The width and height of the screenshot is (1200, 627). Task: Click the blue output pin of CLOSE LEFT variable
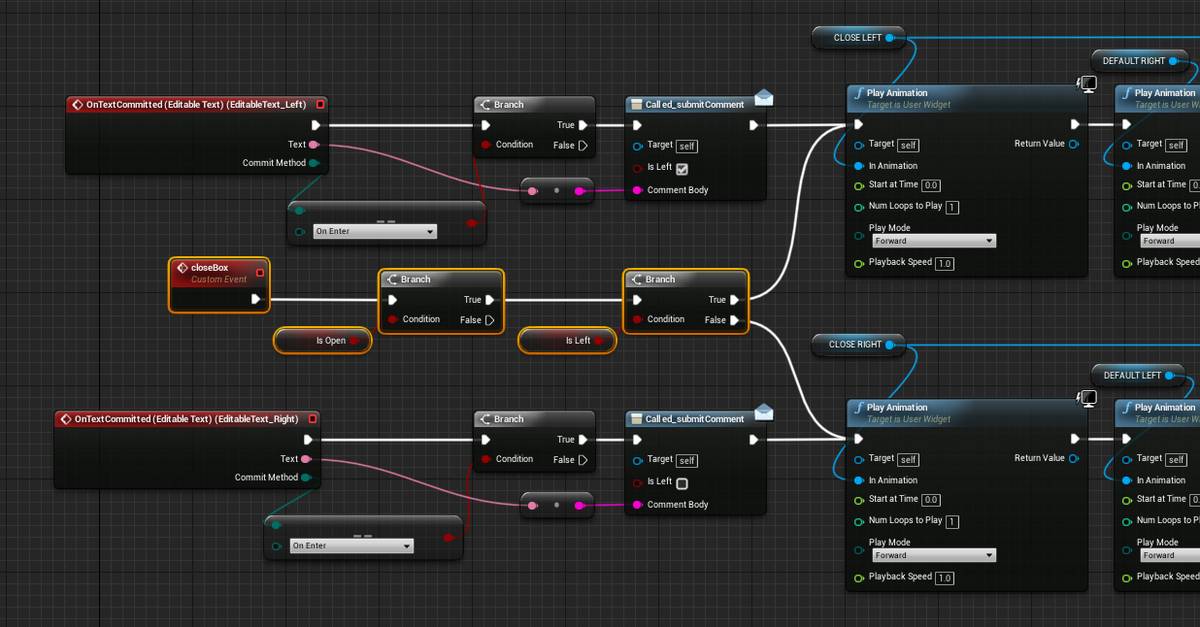click(889, 38)
